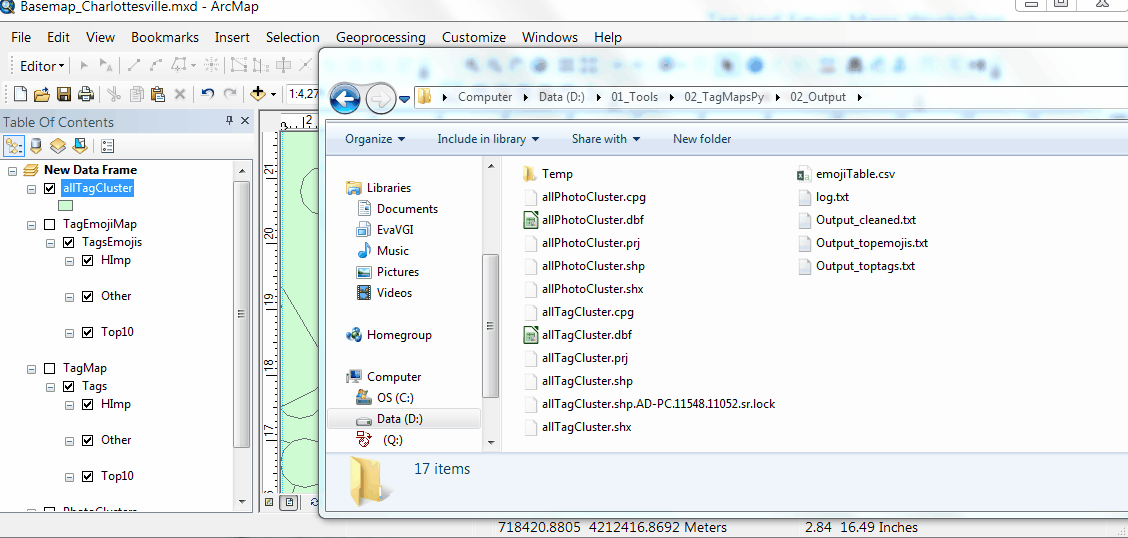Toggle the Tags layer checkbox
This screenshot has width=1128, height=538.
pos(69,386)
